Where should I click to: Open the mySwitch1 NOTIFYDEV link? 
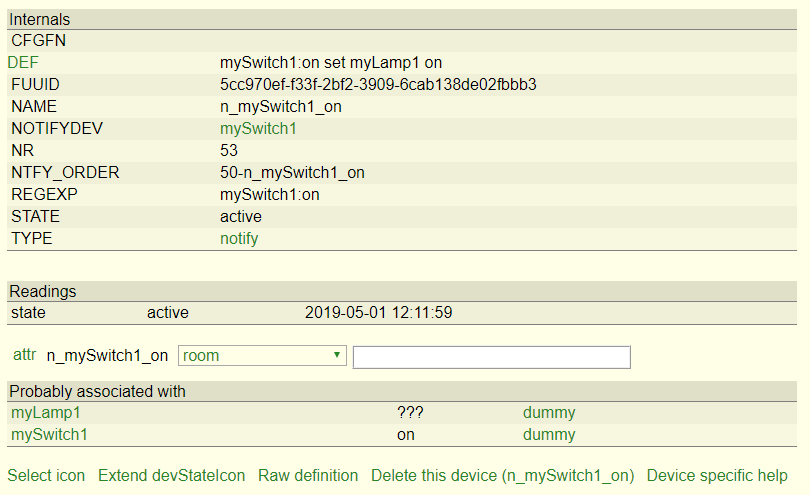click(258, 129)
